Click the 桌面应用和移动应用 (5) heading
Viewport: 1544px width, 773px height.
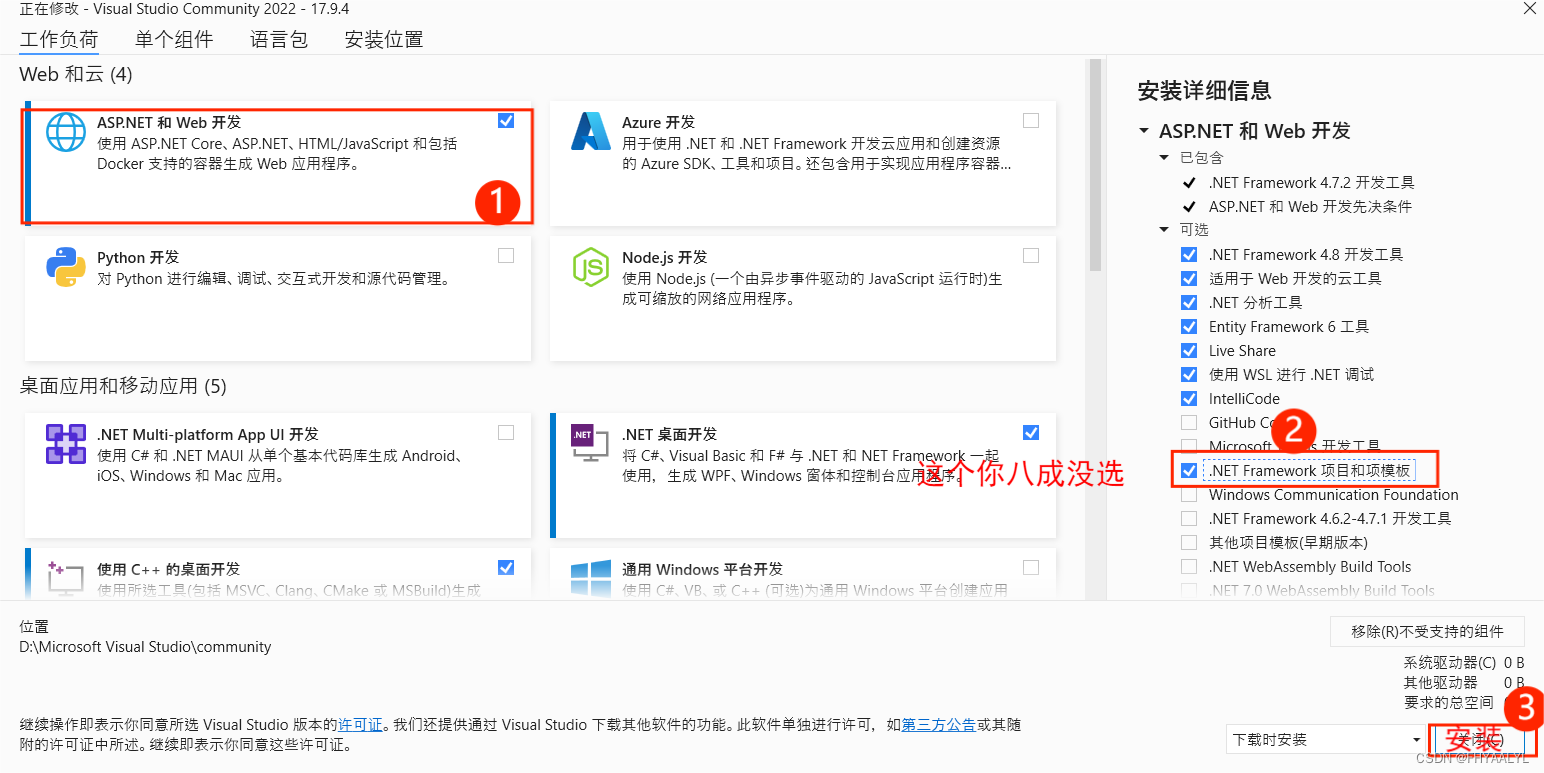click(123, 386)
